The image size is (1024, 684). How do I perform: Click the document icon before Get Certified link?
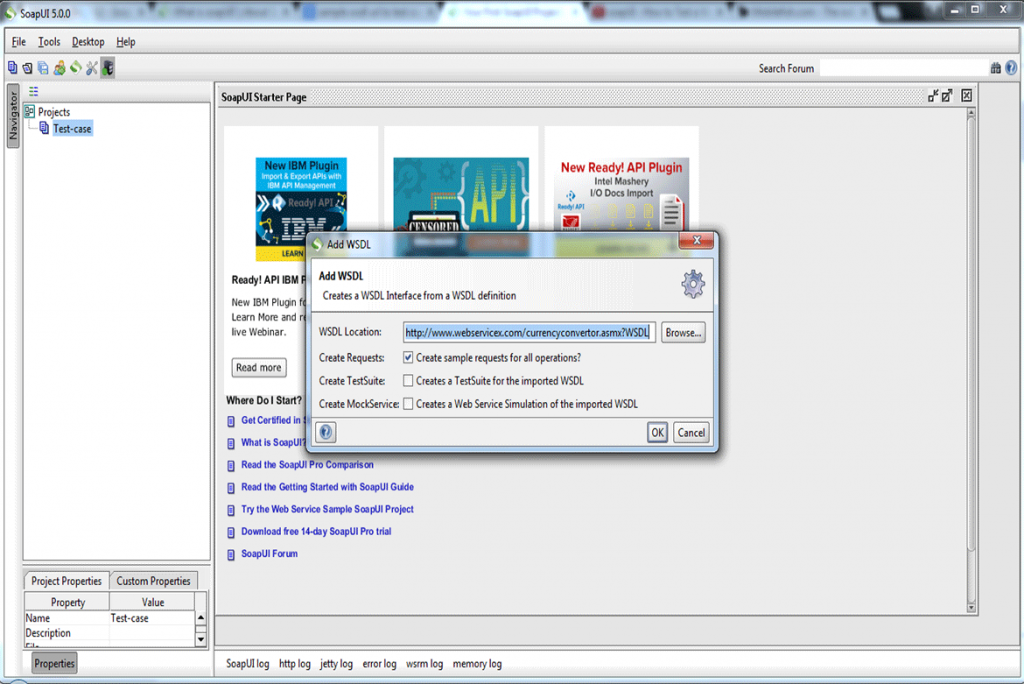[x=231, y=421]
